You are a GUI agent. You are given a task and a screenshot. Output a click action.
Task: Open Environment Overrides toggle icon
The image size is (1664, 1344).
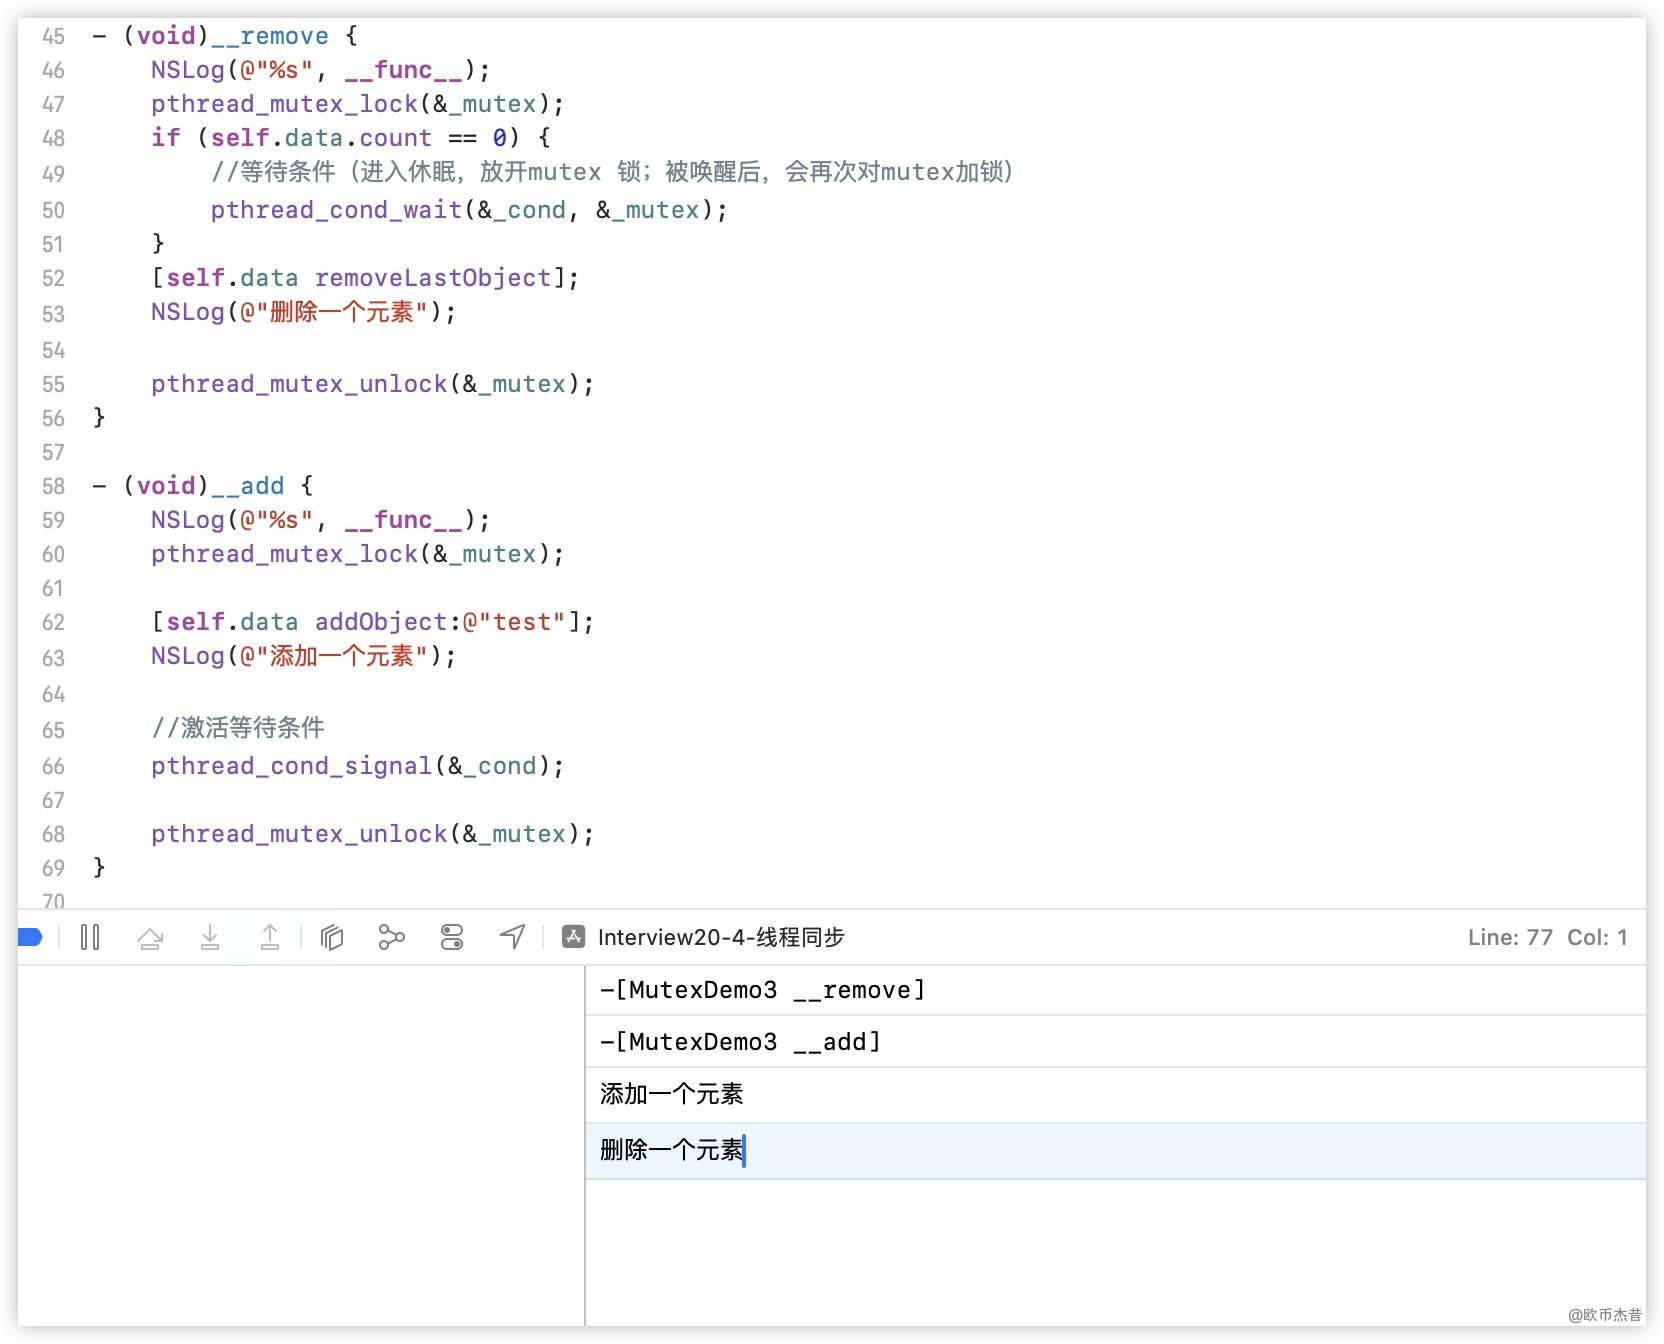(452, 937)
